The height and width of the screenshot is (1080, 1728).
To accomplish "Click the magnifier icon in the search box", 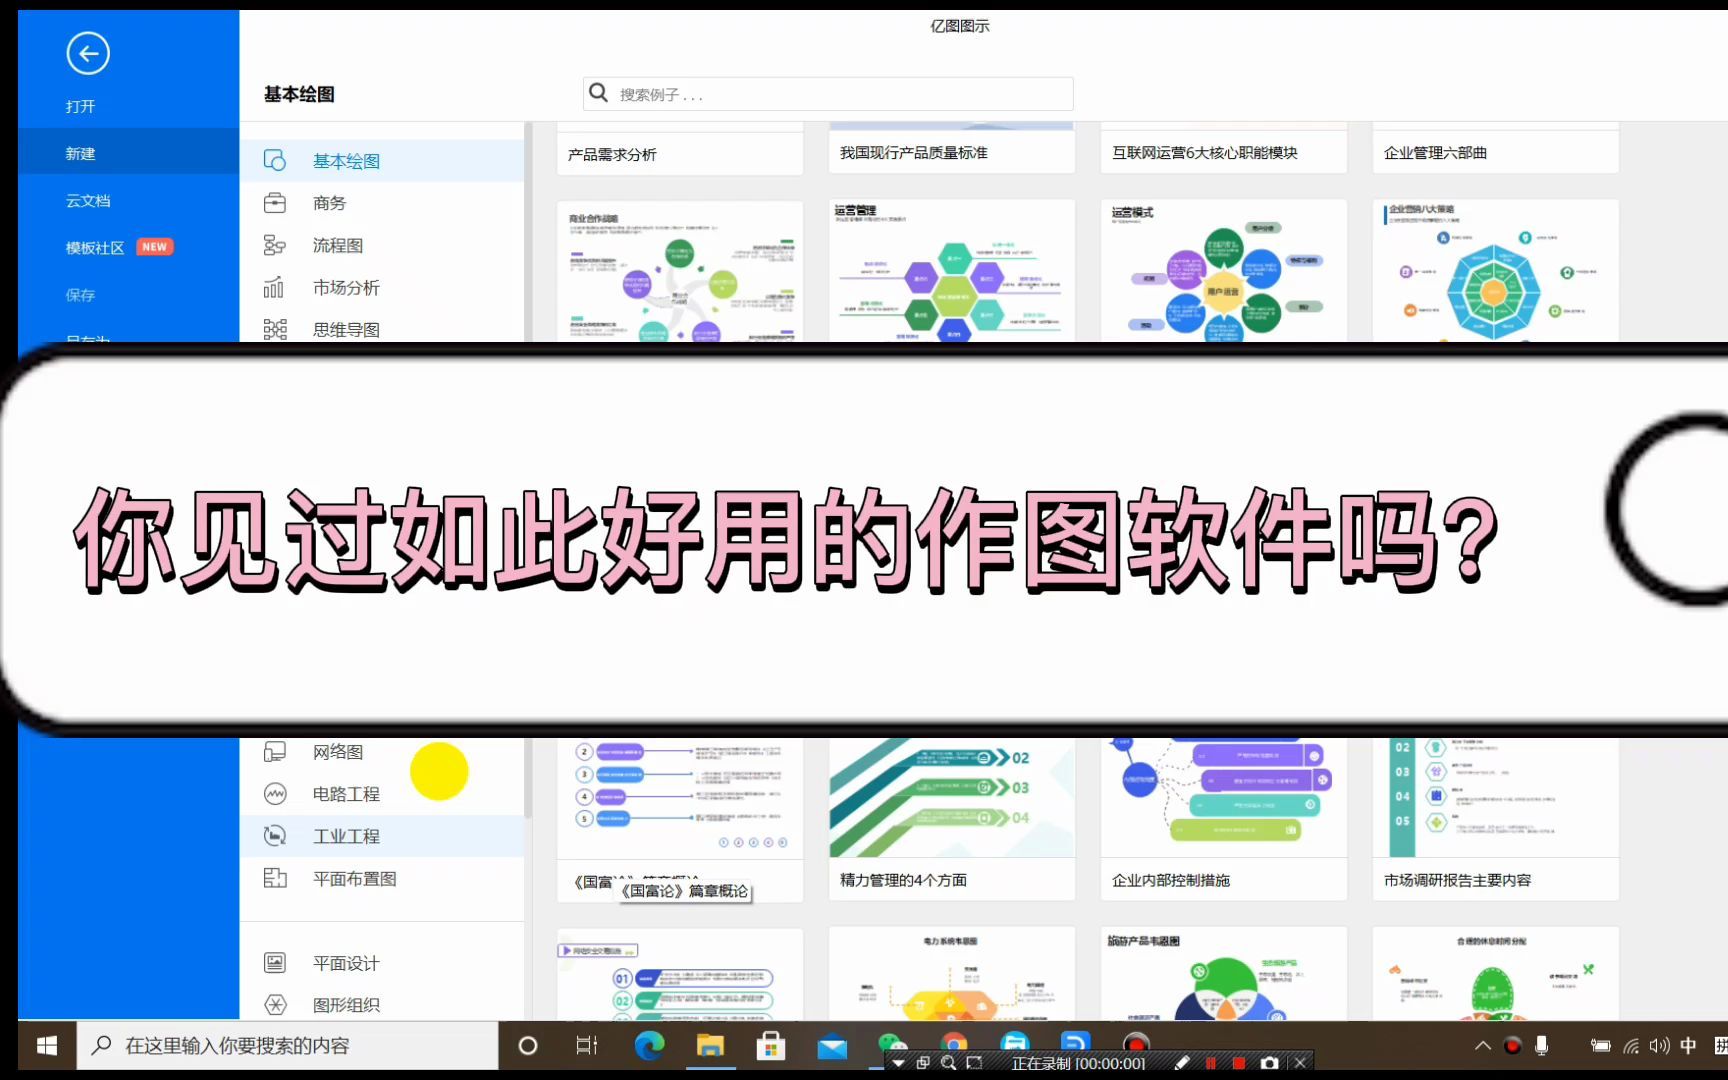I will (x=598, y=93).
